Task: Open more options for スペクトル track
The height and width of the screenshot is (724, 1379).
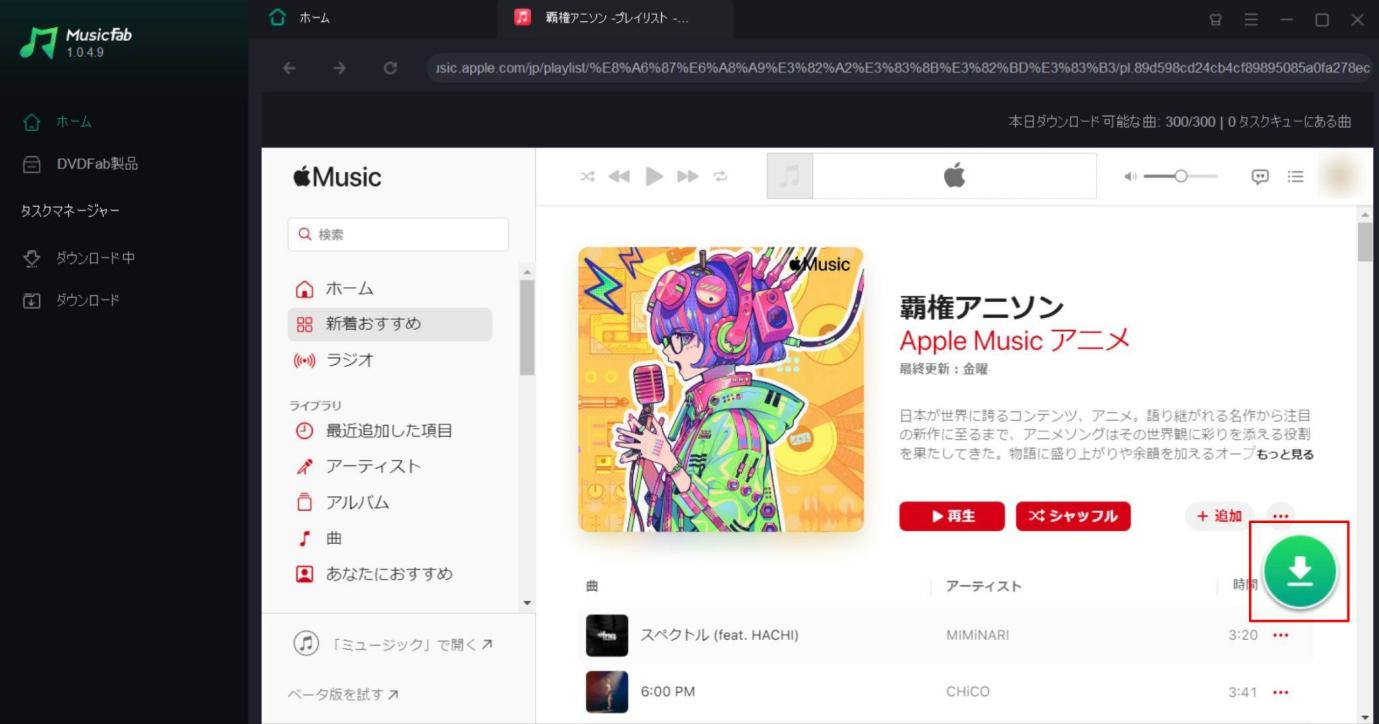Action: click(1281, 635)
